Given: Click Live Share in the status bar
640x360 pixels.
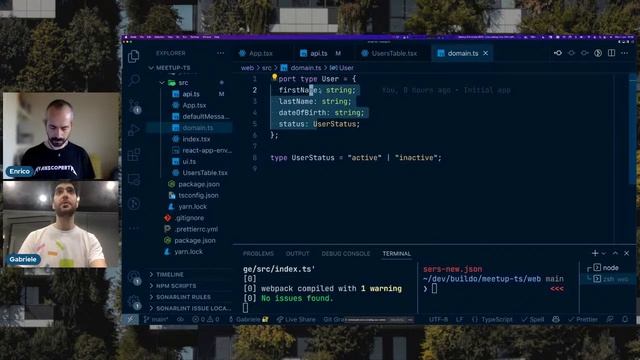Looking at the screenshot, I should (x=296, y=320).
